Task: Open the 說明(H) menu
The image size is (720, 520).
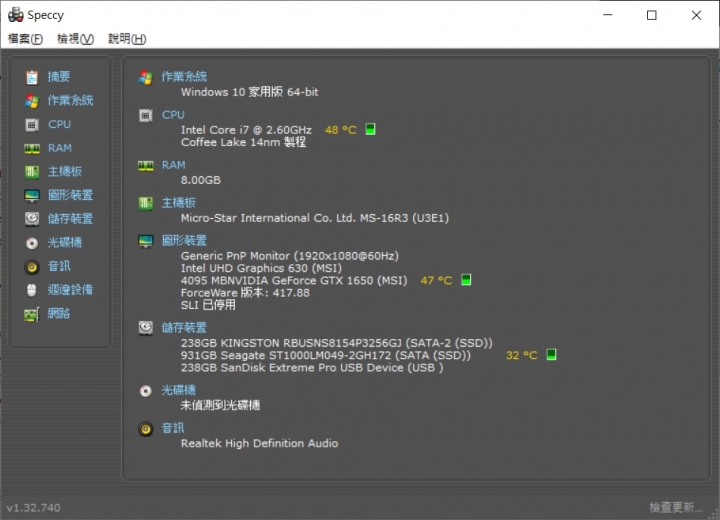Action: point(127,39)
